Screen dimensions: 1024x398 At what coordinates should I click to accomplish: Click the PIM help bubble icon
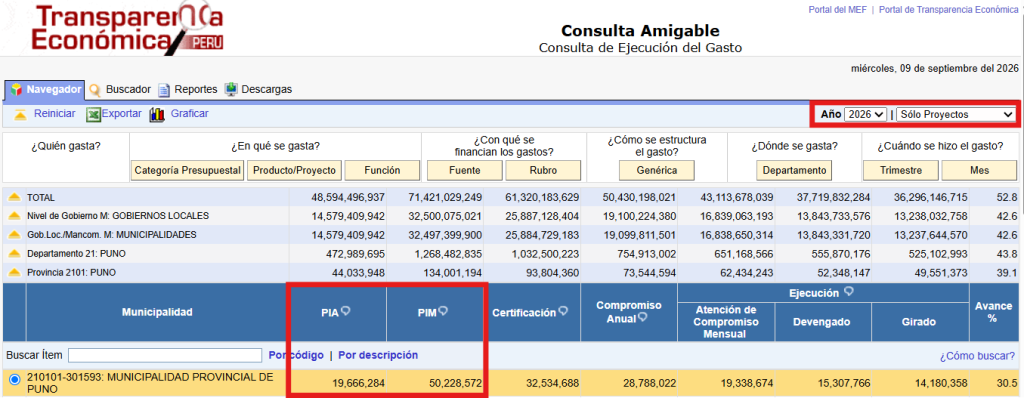pyautogui.click(x=443, y=311)
